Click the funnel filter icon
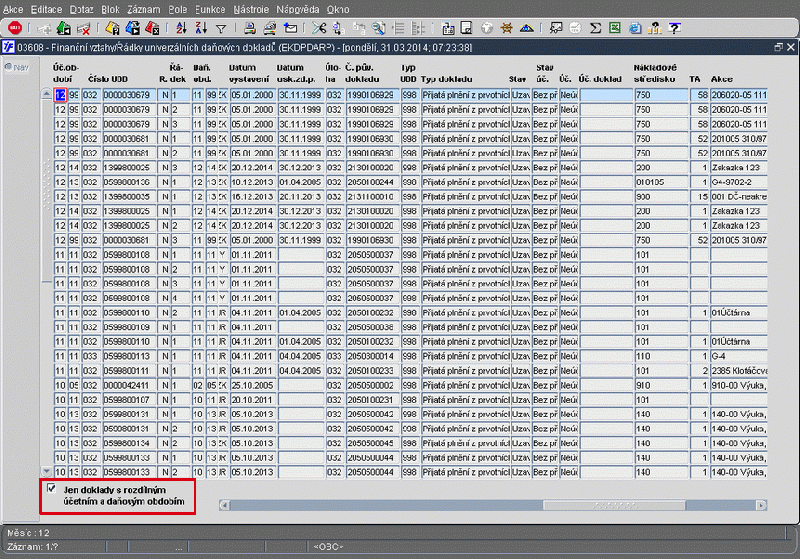Screen dimensions: 800x559 (x=221, y=29)
